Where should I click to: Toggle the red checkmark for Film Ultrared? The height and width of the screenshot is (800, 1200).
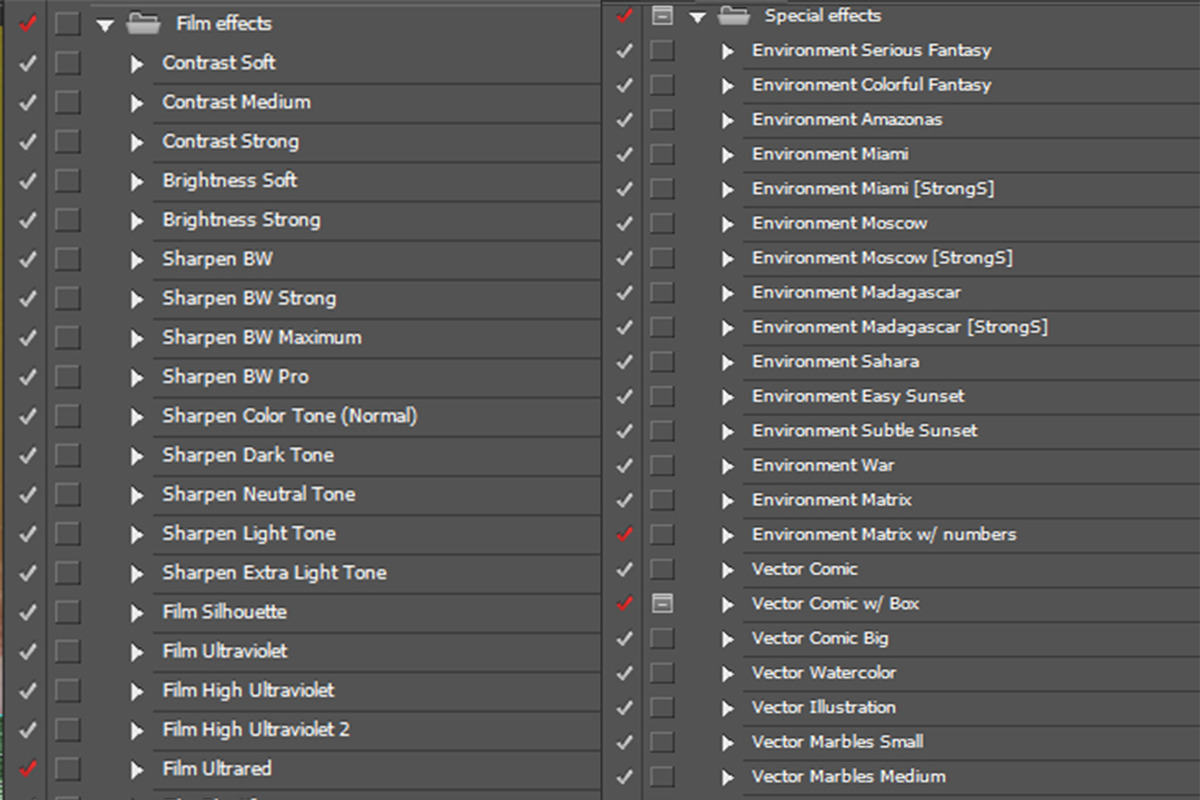pos(28,769)
